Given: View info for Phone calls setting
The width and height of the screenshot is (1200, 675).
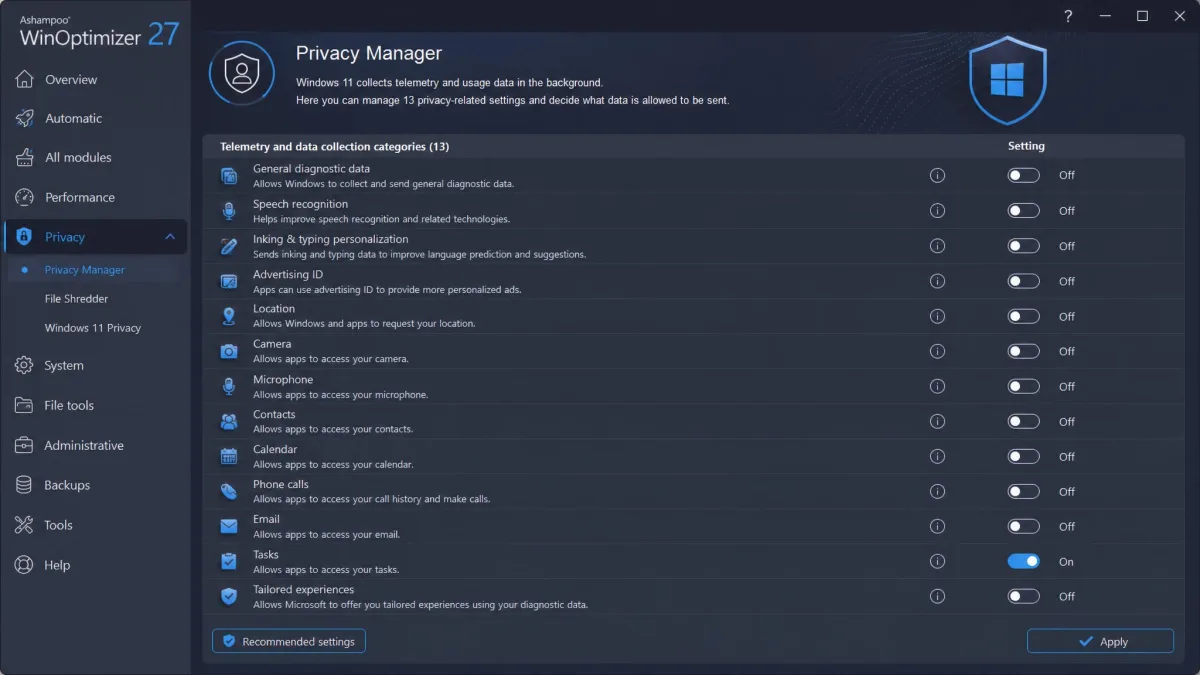Looking at the screenshot, I should (x=937, y=491).
